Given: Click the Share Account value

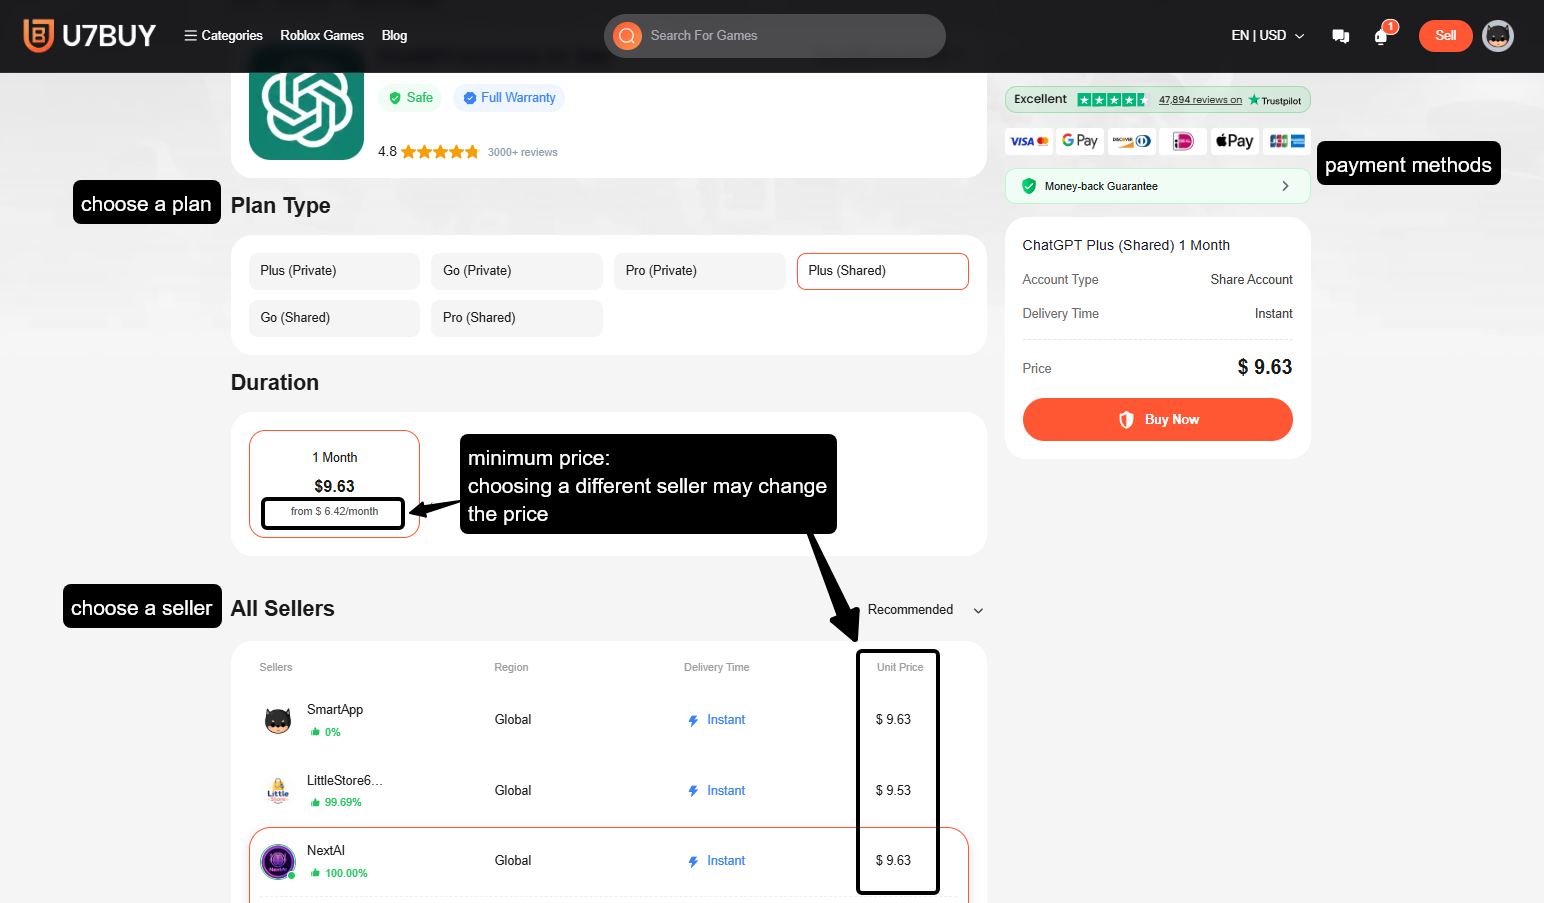Looking at the screenshot, I should pos(1251,280).
